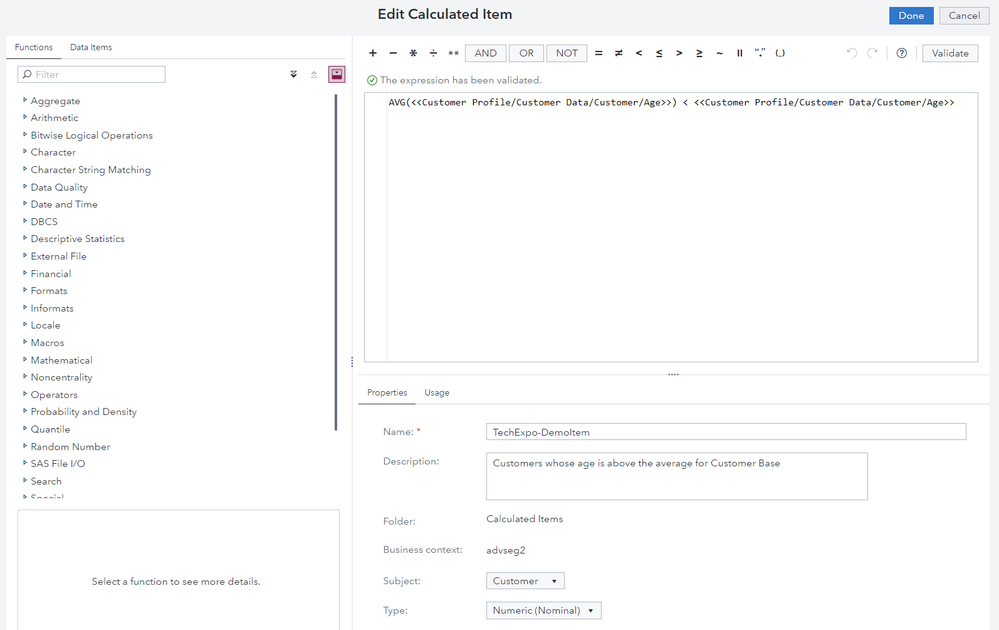Insert quotation marks in expression
This screenshot has height=630, width=999.
(760, 54)
